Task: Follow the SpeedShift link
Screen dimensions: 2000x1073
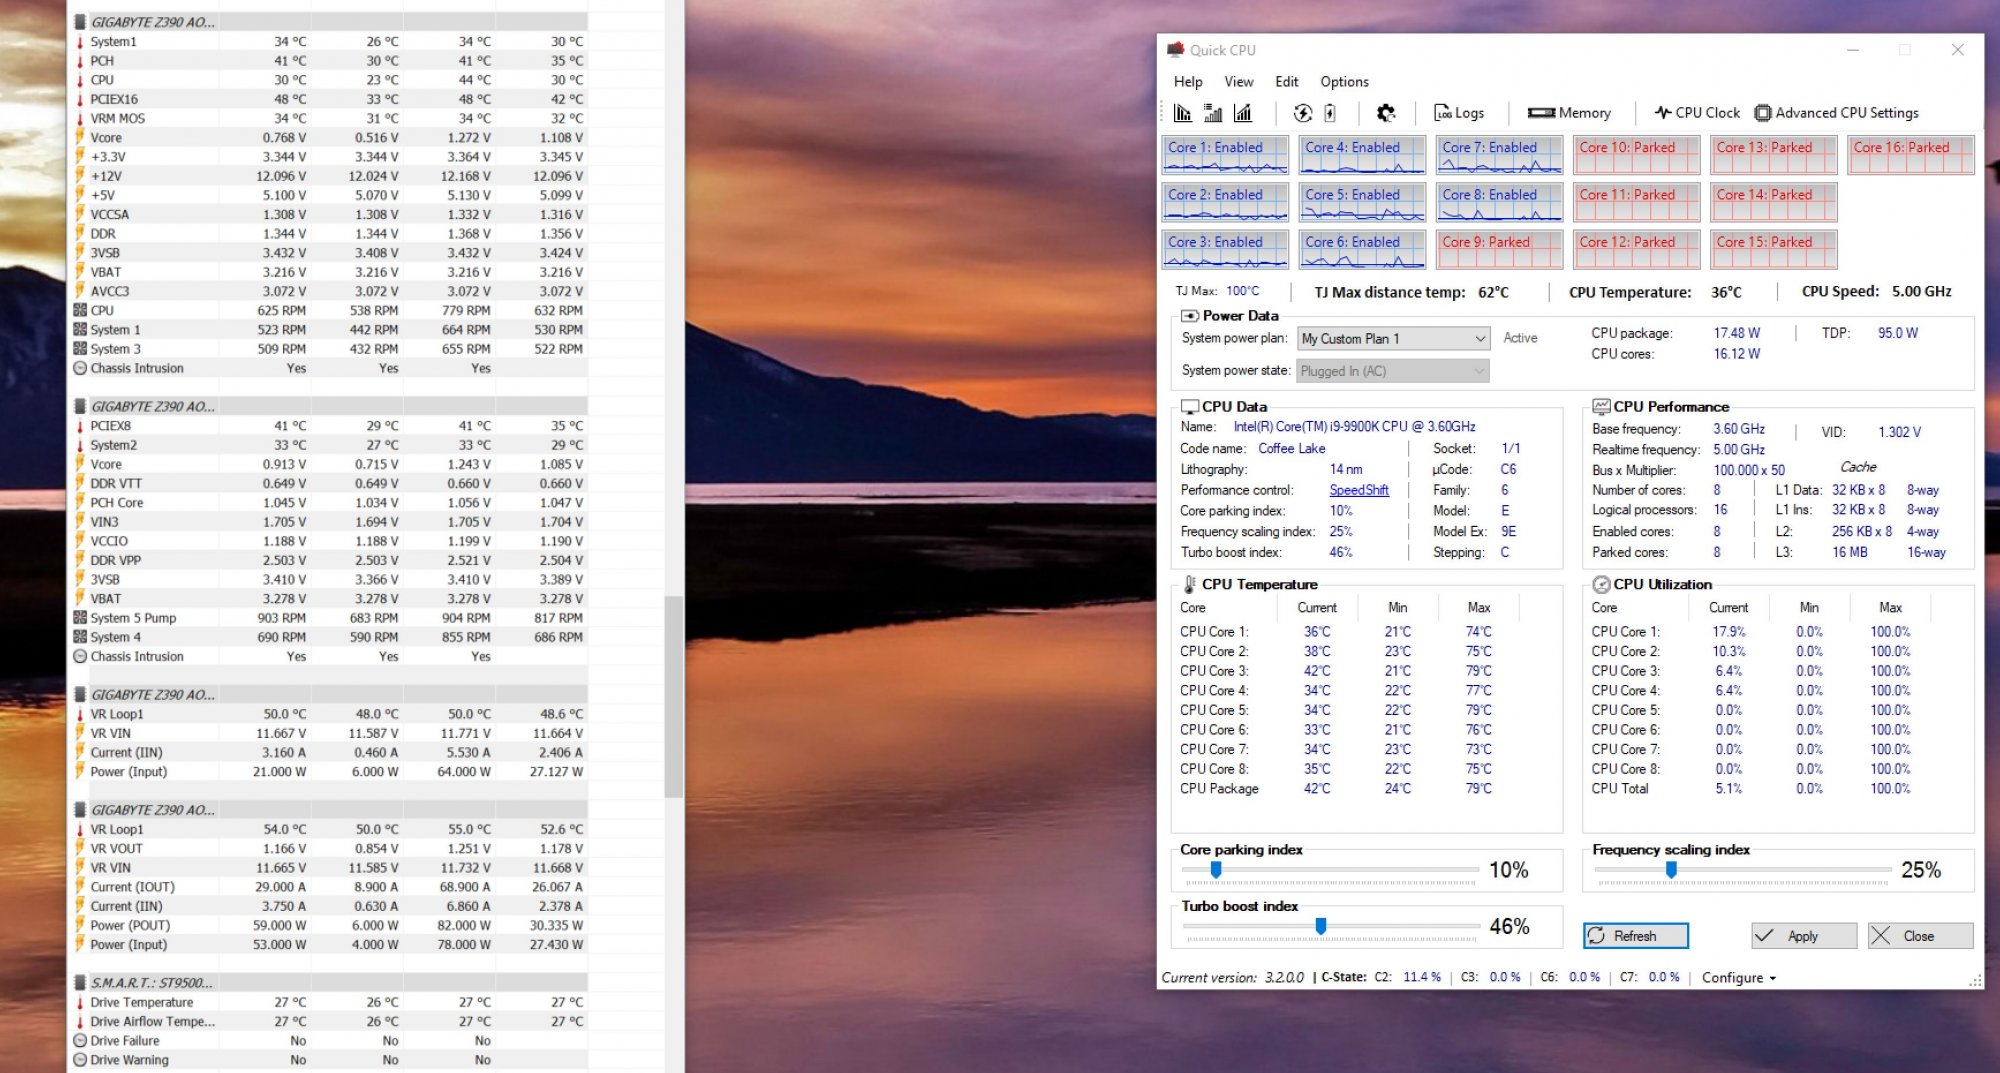Action: (x=1358, y=490)
